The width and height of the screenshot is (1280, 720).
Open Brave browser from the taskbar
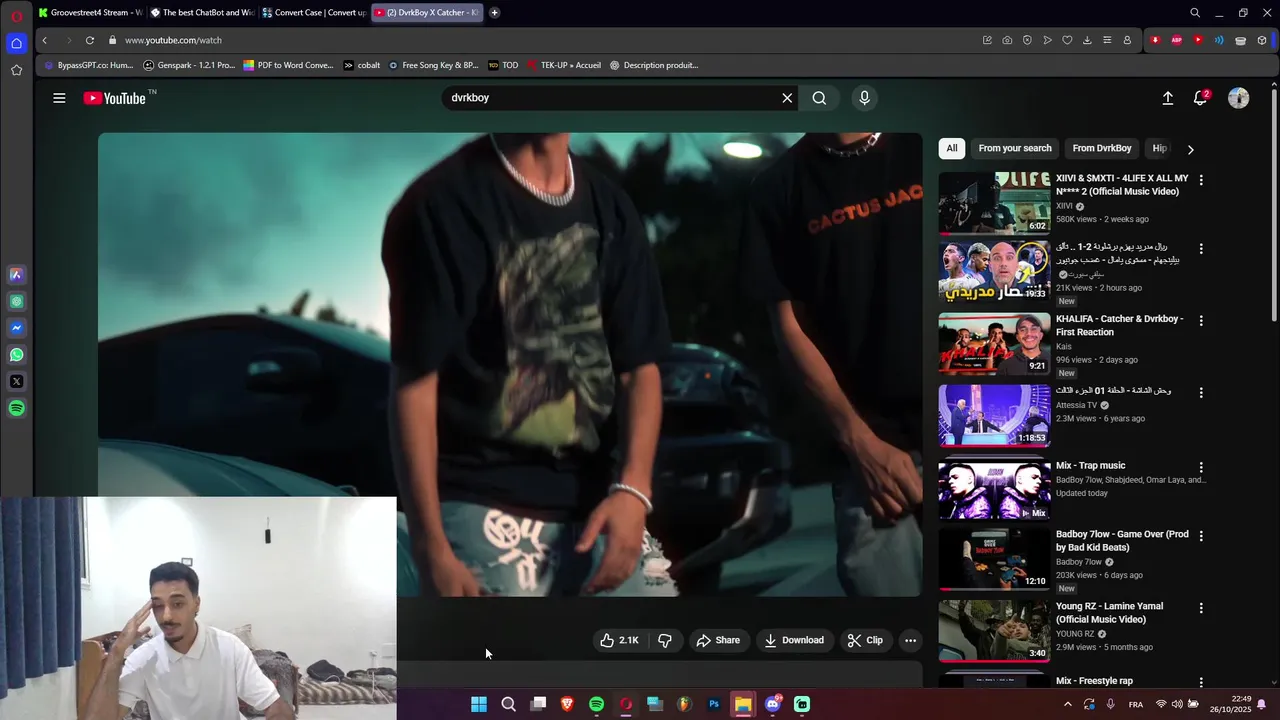click(567, 704)
